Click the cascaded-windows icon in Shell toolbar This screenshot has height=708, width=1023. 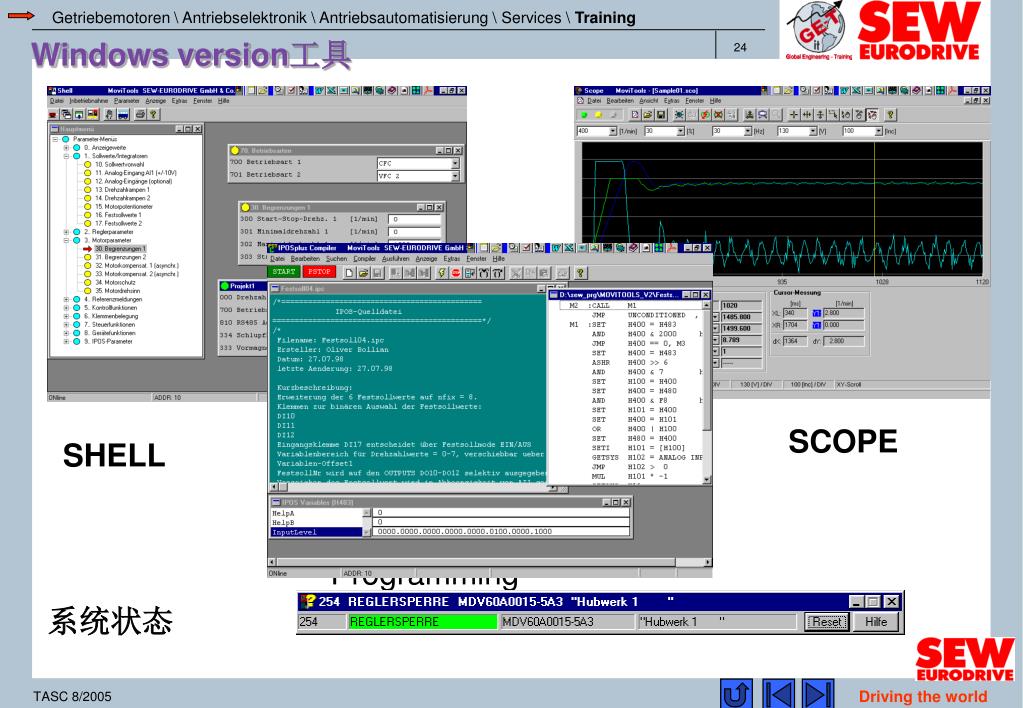pos(66,114)
